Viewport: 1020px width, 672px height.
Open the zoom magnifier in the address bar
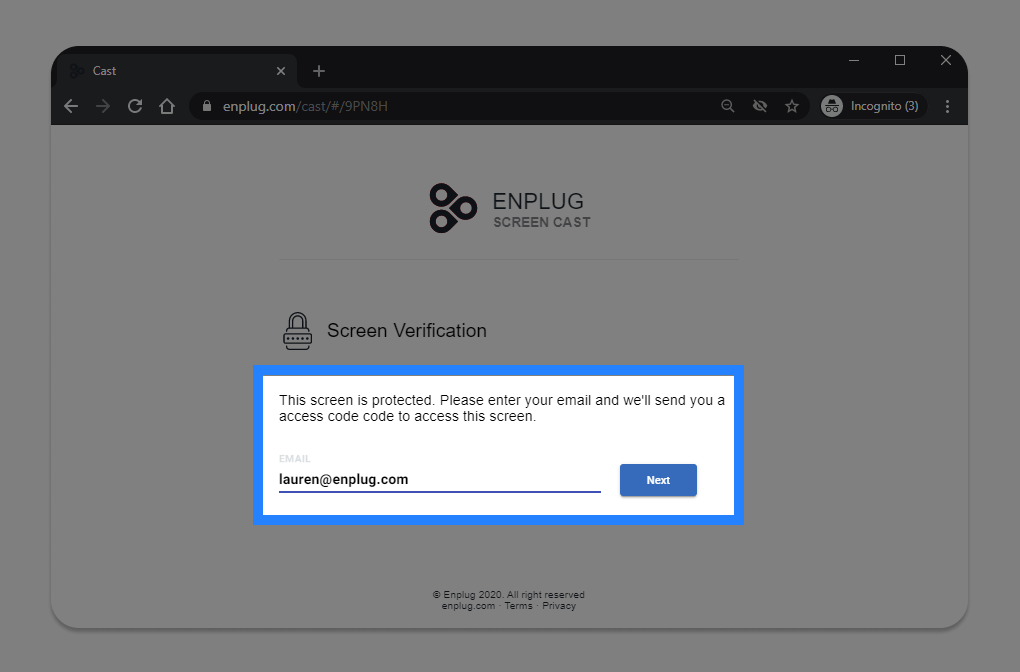pos(728,106)
